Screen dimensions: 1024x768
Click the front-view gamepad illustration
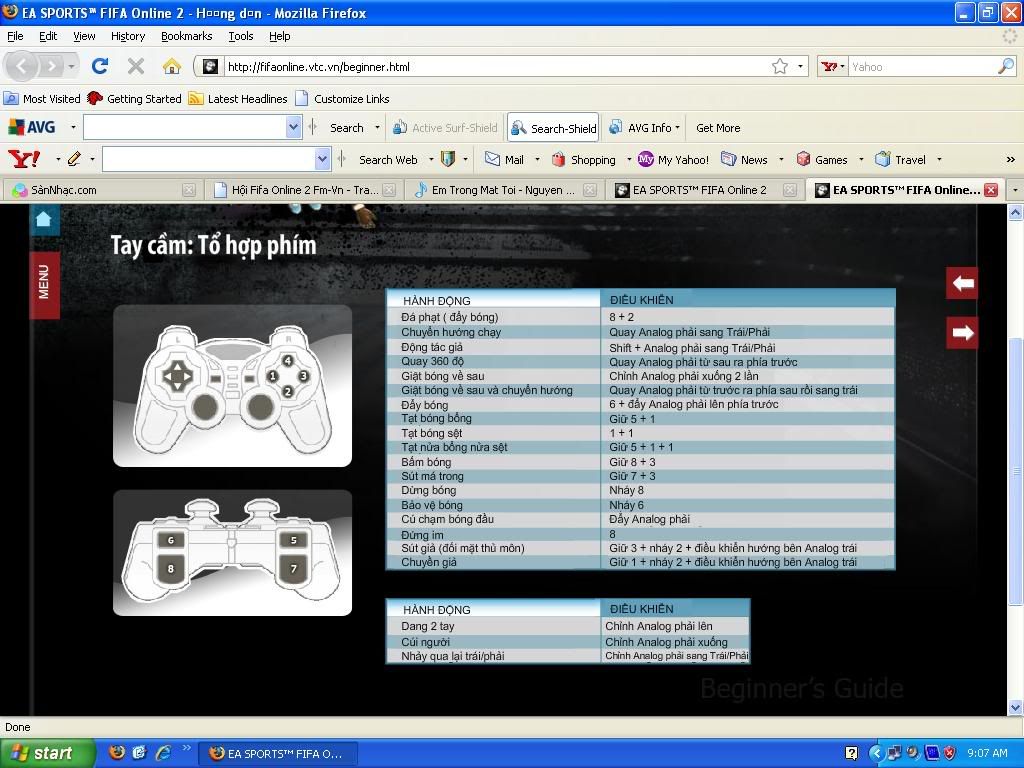(232, 385)
